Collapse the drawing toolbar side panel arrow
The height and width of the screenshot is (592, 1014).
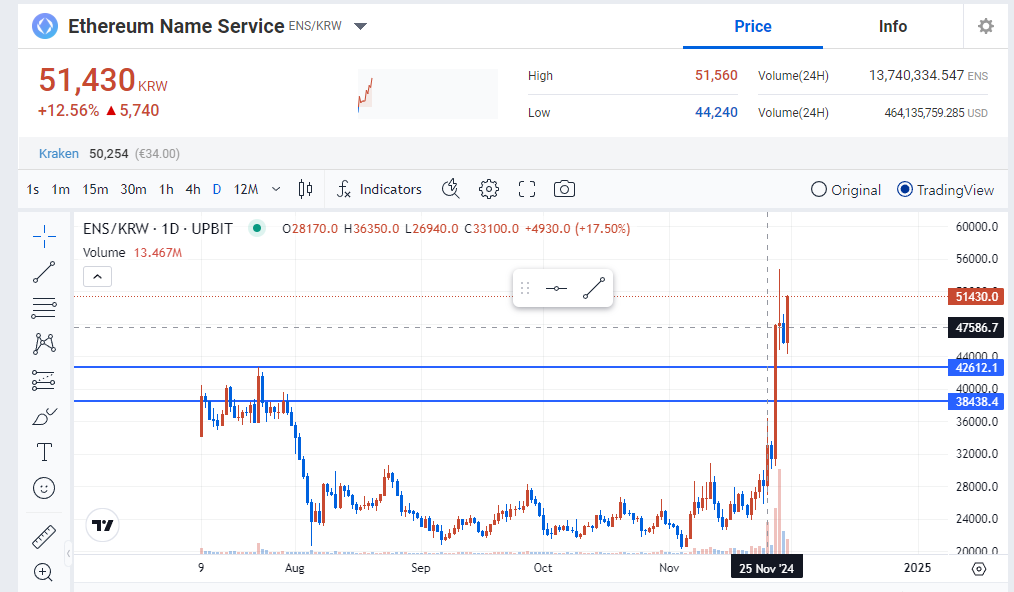pos(69,553)
